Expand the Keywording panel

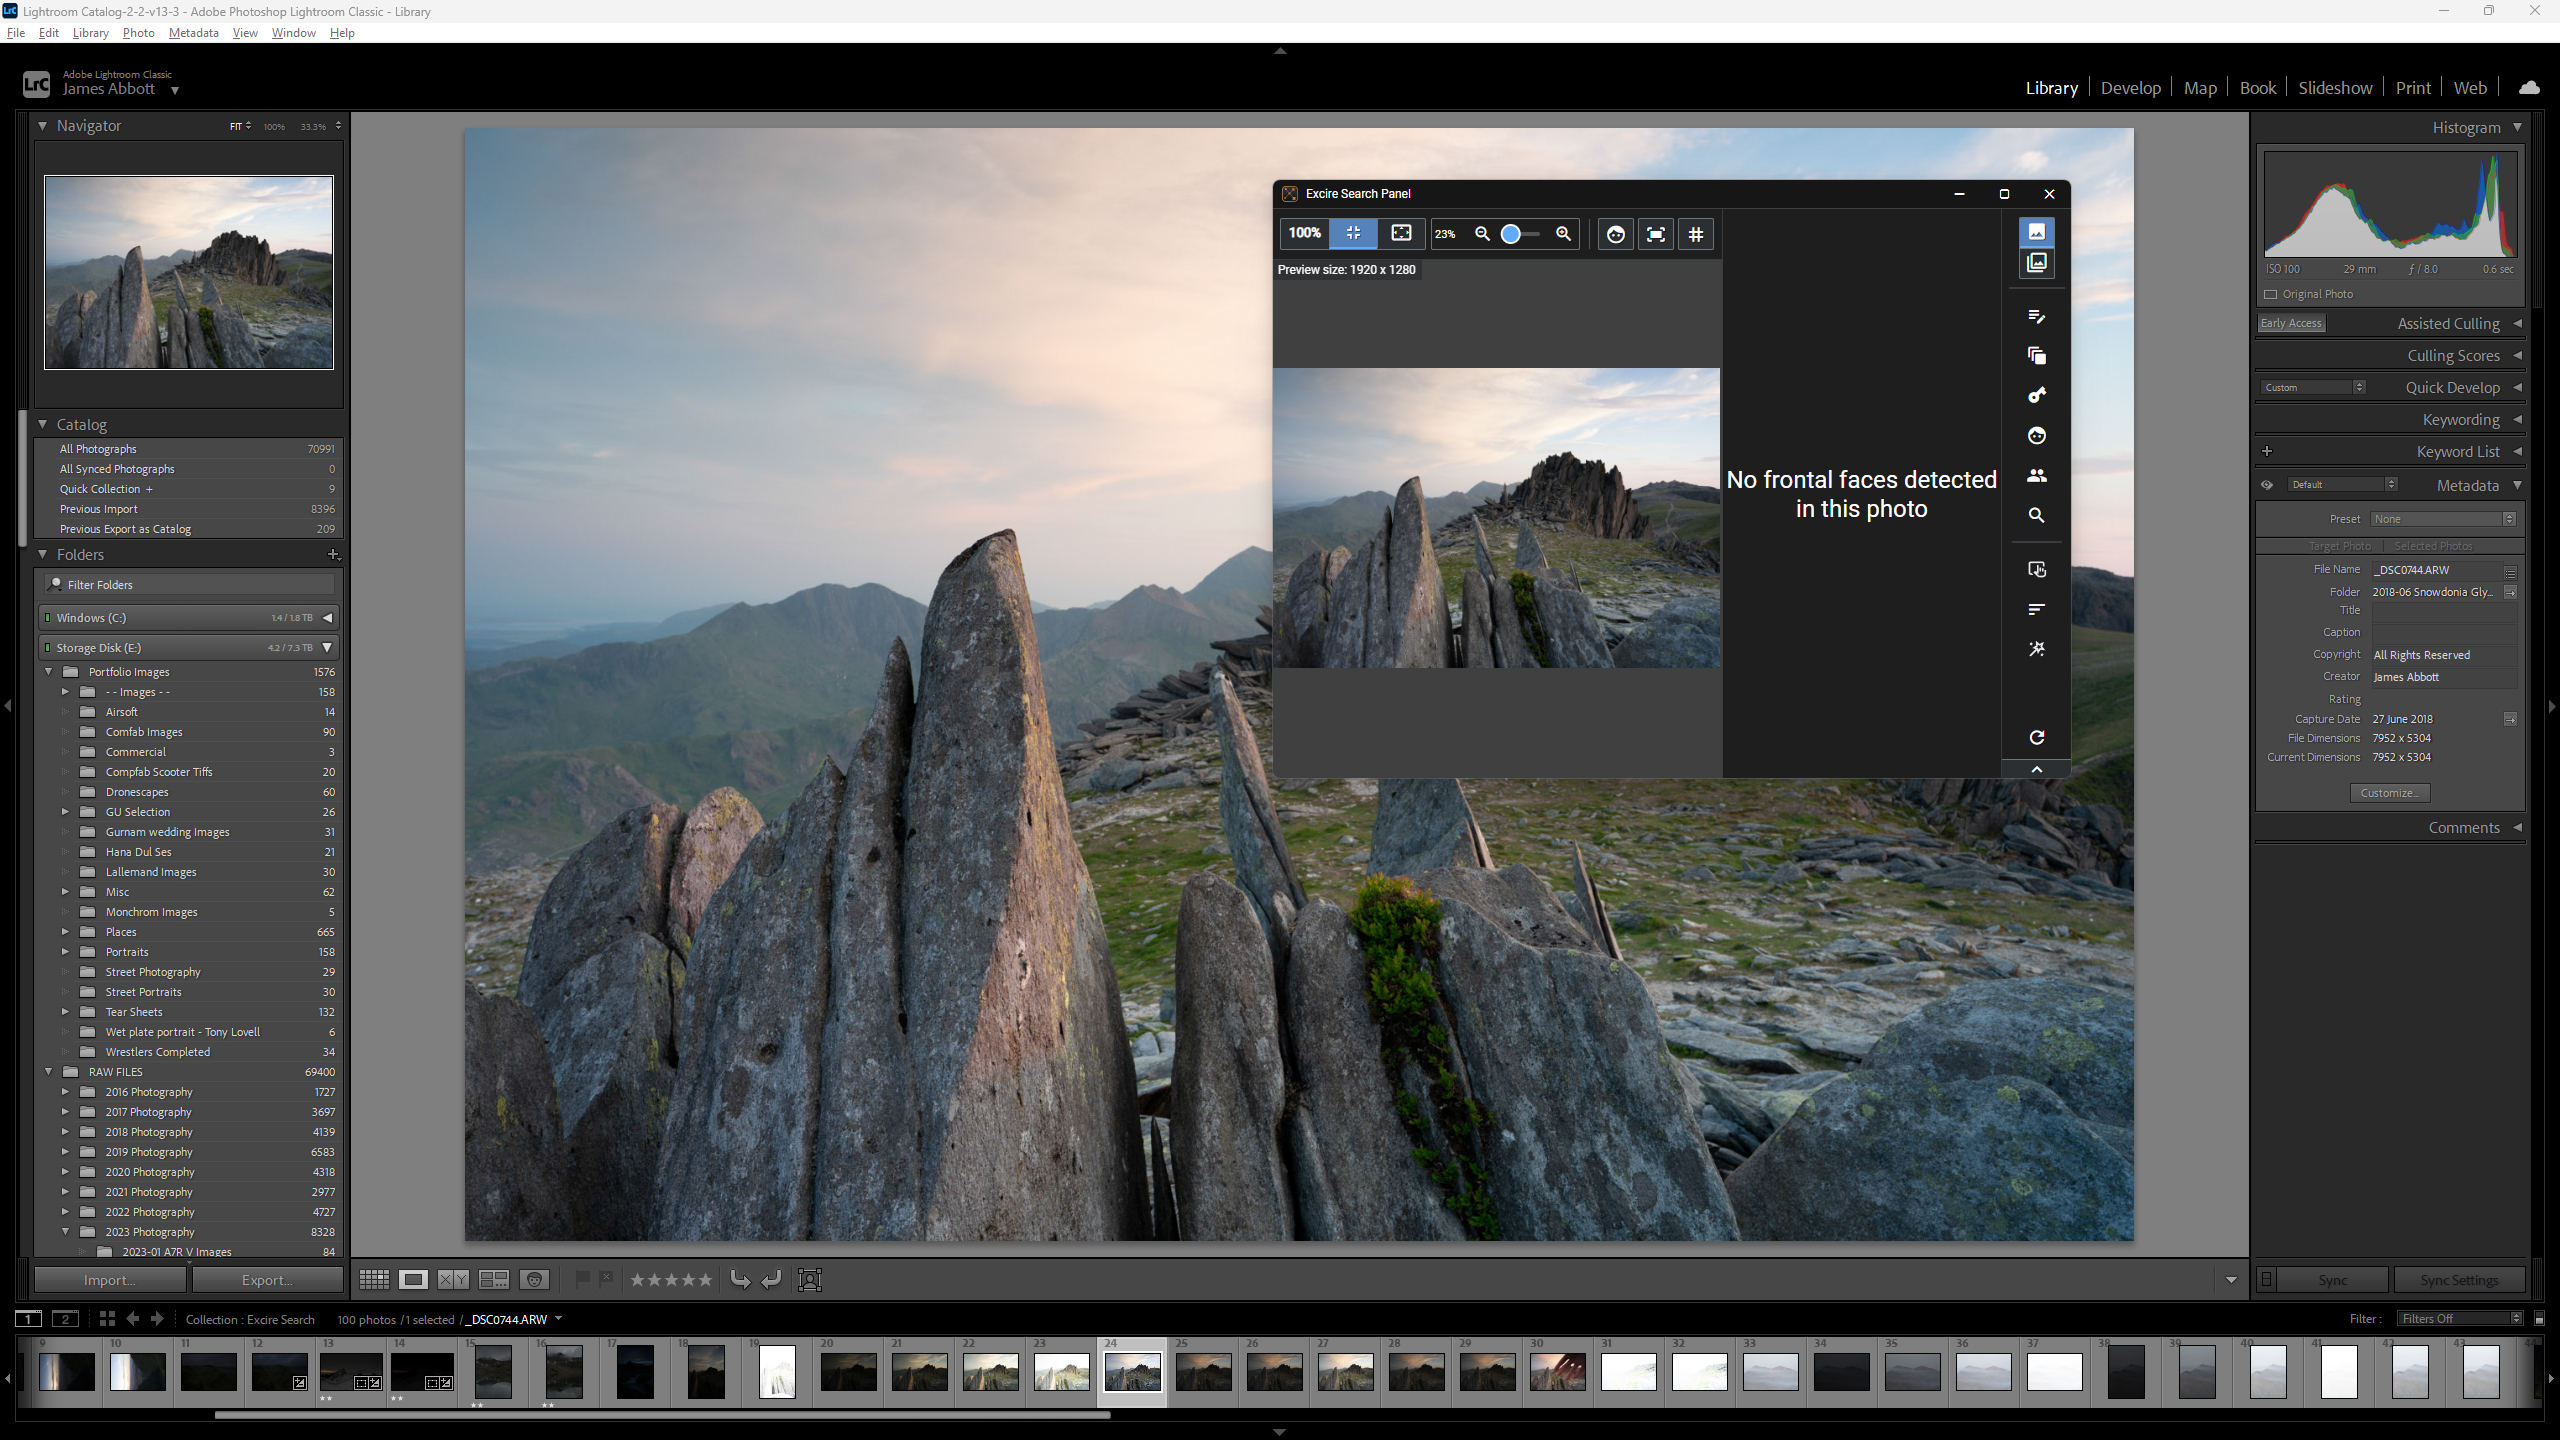[x=2460, y=420]
